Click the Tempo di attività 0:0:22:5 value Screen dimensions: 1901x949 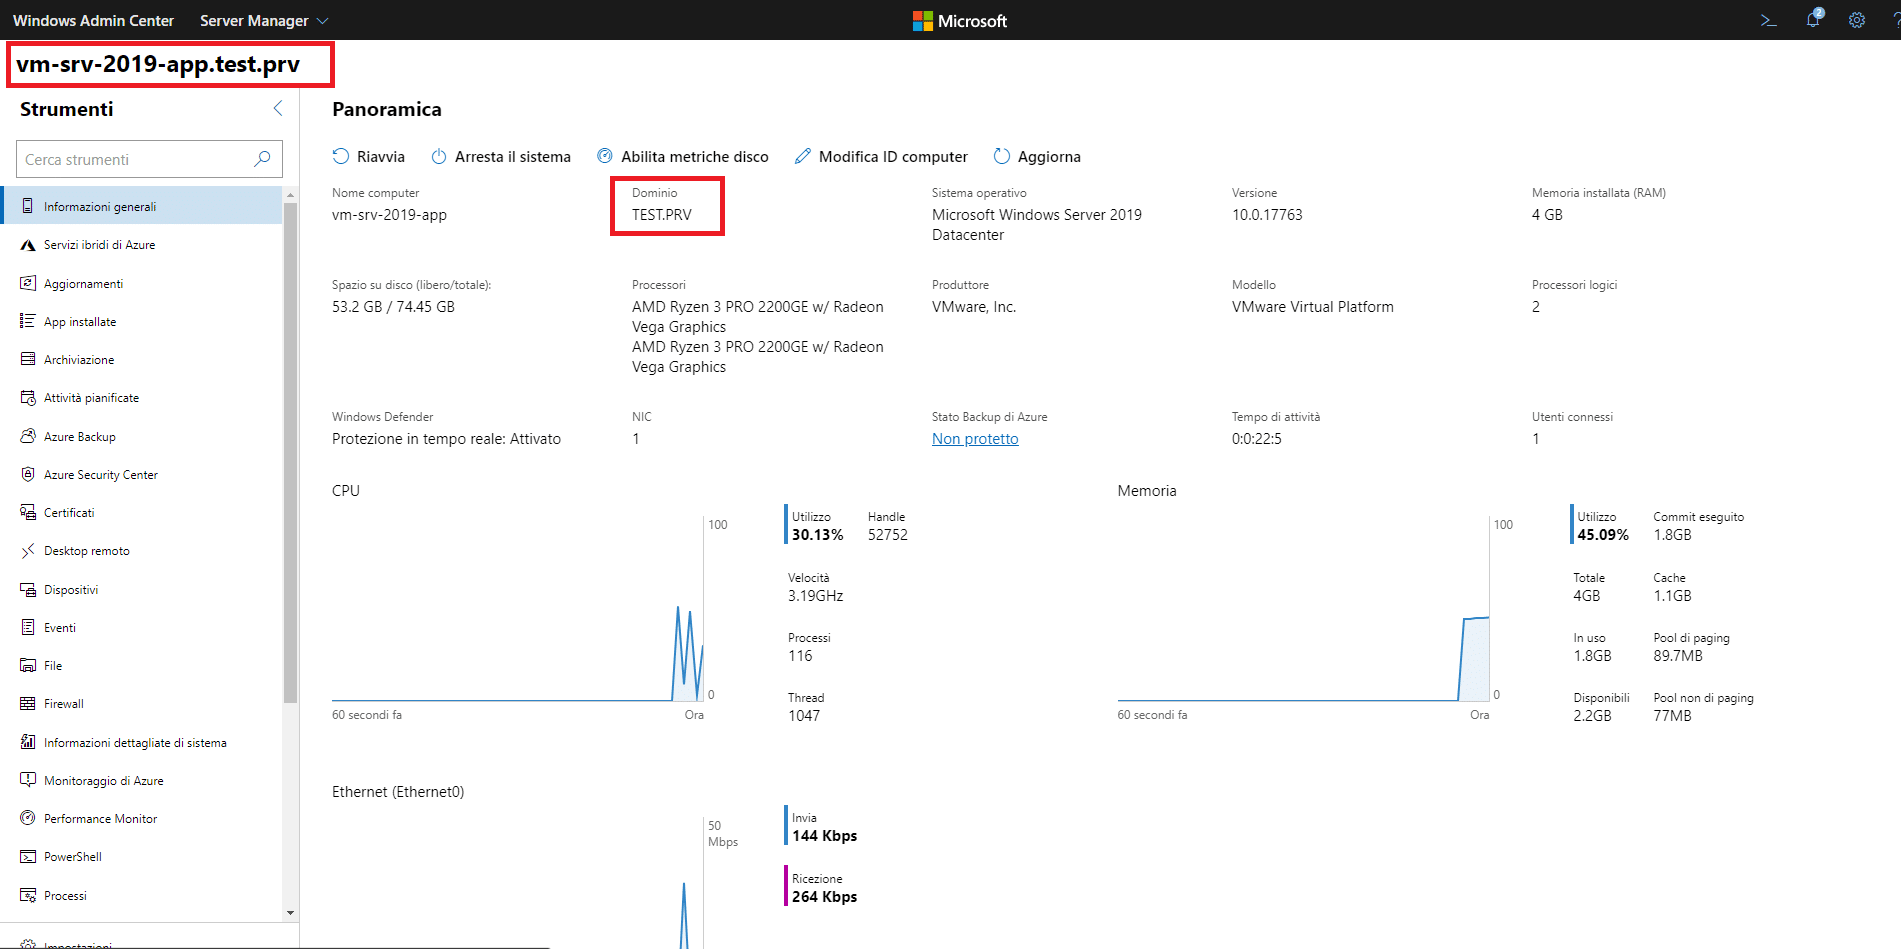pyautogui.click(x=1256, y=439)
